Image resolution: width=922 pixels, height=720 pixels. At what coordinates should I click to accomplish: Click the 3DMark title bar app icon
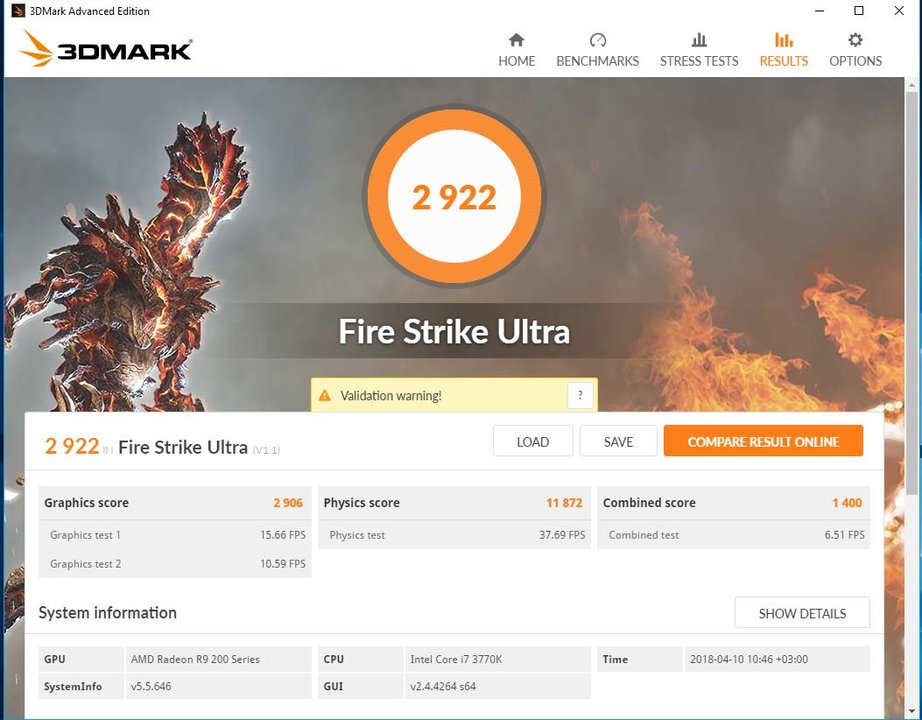tap(18, 11)
